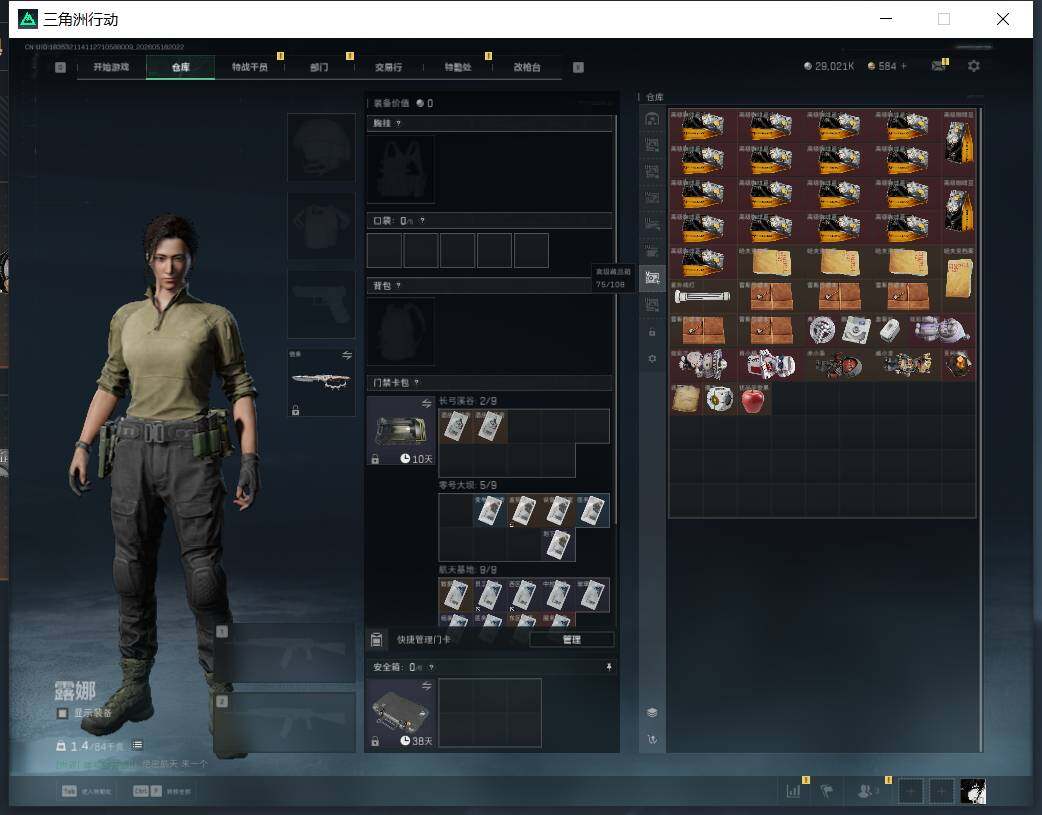This screenshot has width=1042, height=815.
Task: Open the mail icon in top bar
Action: coord(938,66)
